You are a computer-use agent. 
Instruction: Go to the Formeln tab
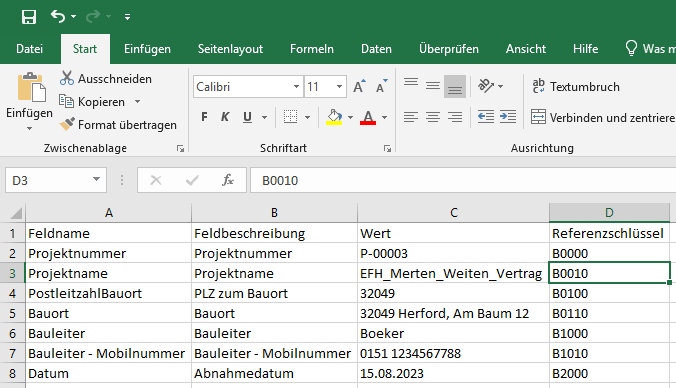[312, 49]
